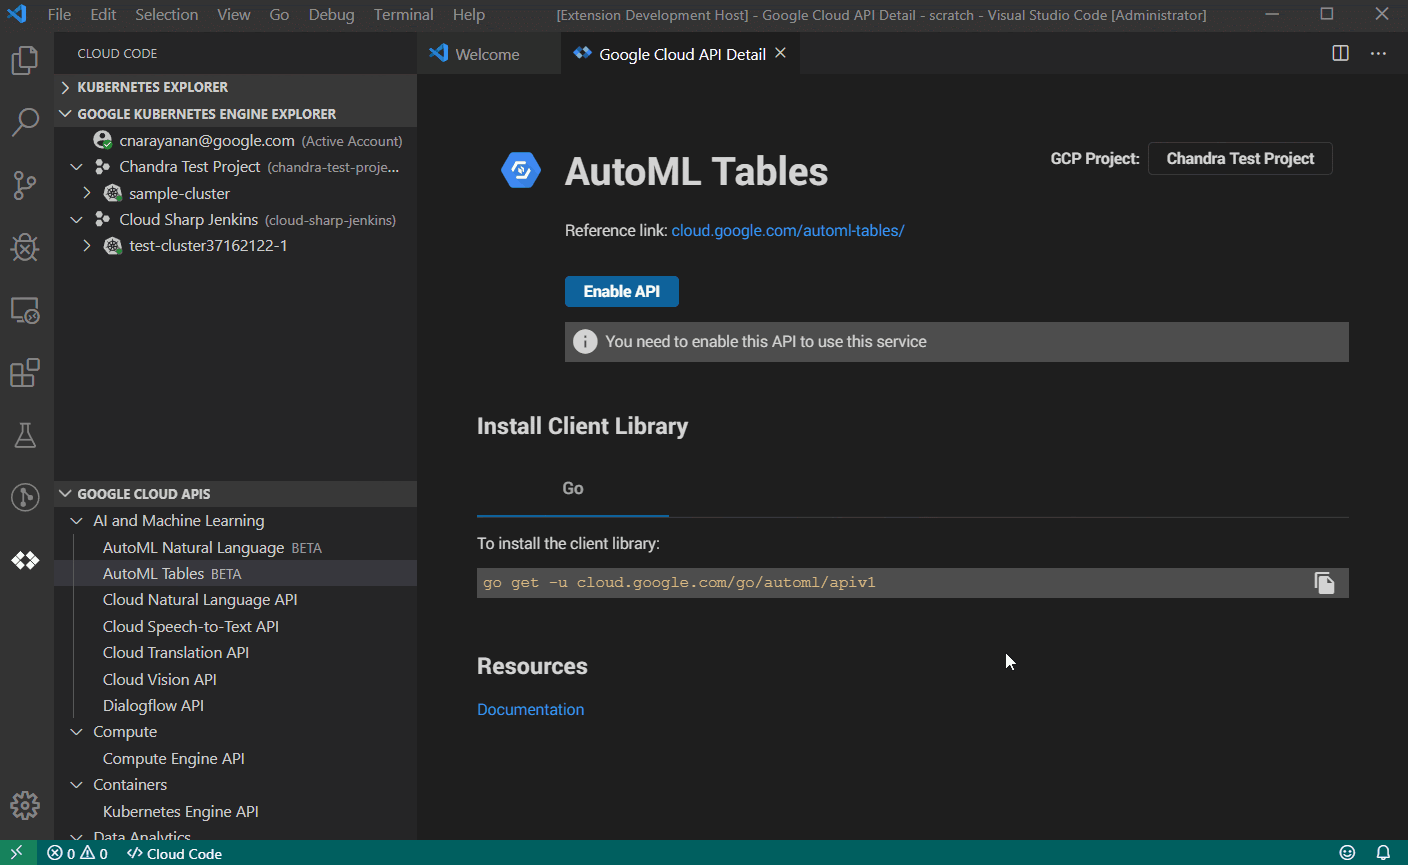Collapse AI and Machine Learning category

tap(76, 521)
